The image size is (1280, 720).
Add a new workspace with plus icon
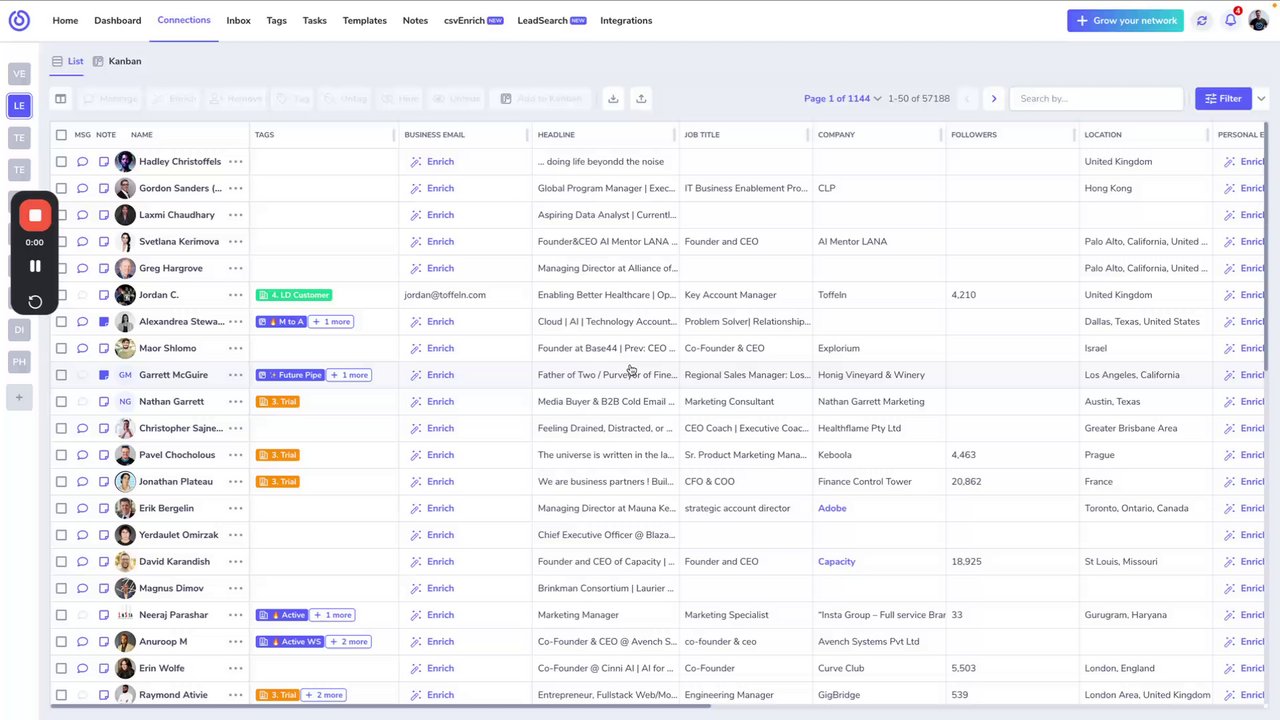click(19, 397)
